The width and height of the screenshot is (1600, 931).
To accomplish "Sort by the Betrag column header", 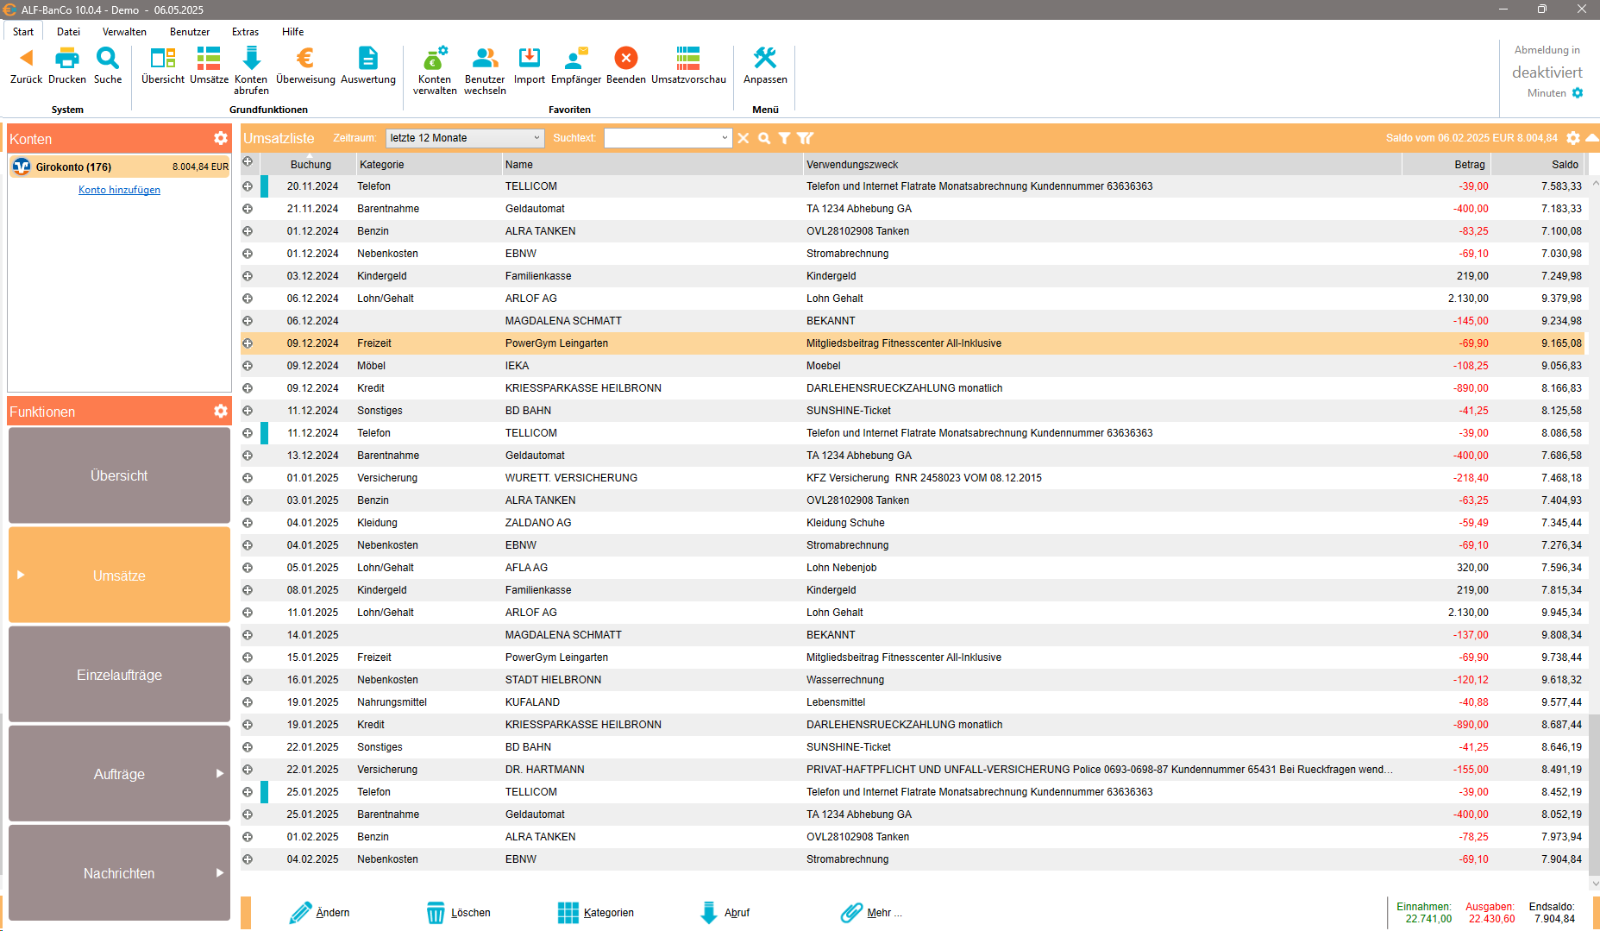I will point(1447,164).
